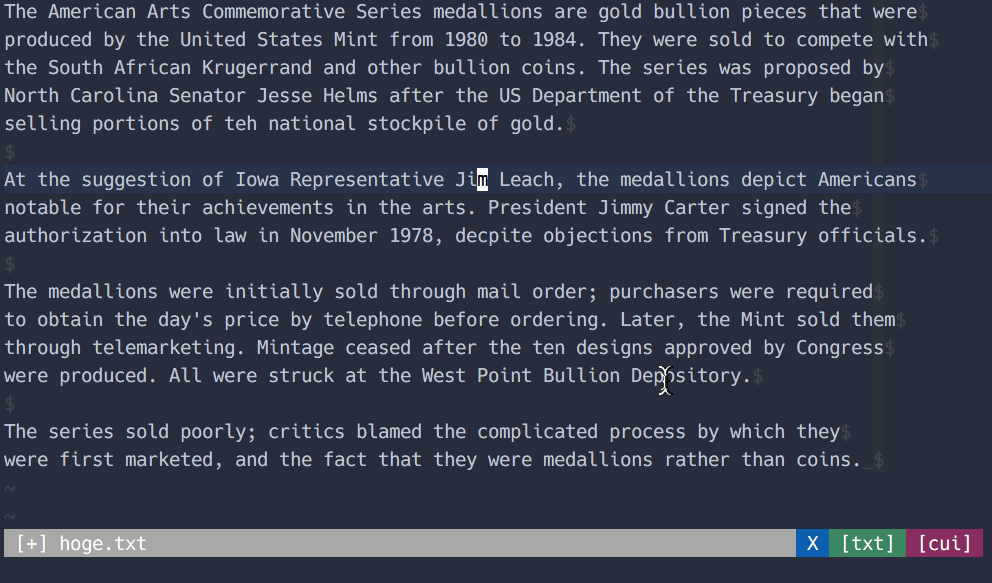Click the year "1984" in the first line pair
The image size is (992, 583).
point(554,40)
